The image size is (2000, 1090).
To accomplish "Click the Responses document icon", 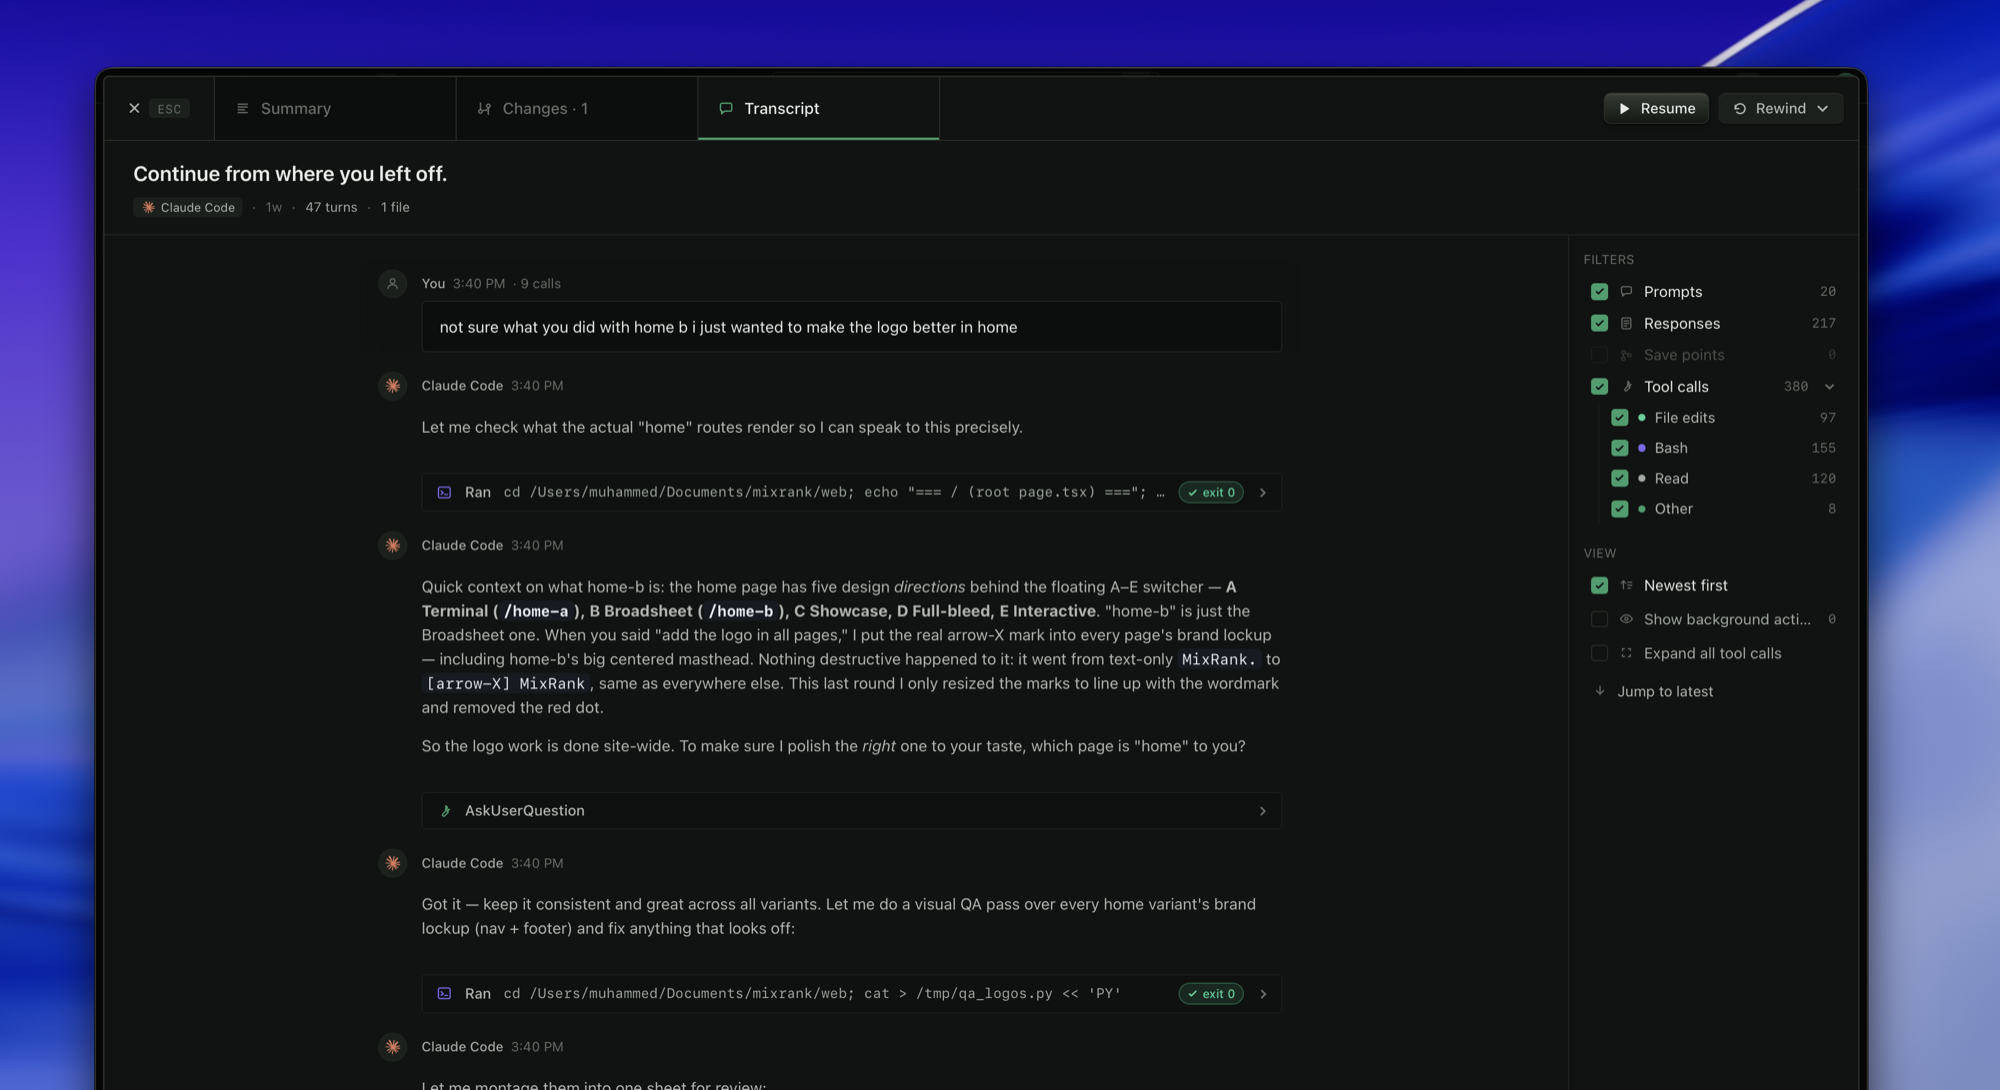I will click(1626, 323).
